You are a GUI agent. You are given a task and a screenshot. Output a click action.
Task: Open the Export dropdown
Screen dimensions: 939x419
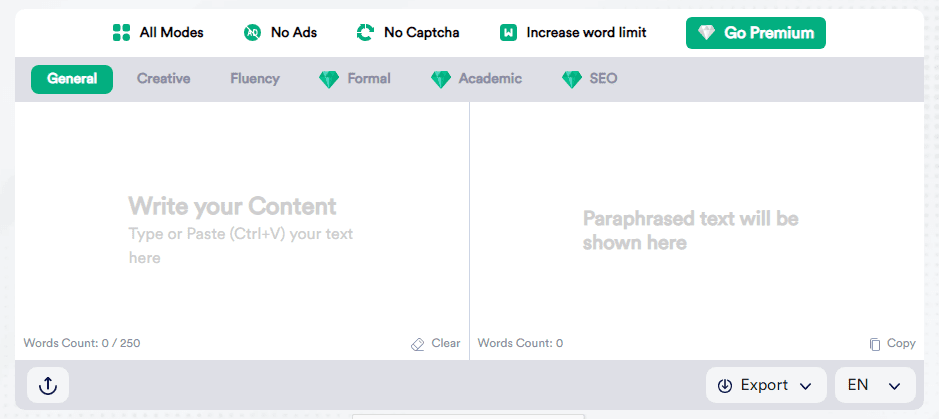coord(765,385)
